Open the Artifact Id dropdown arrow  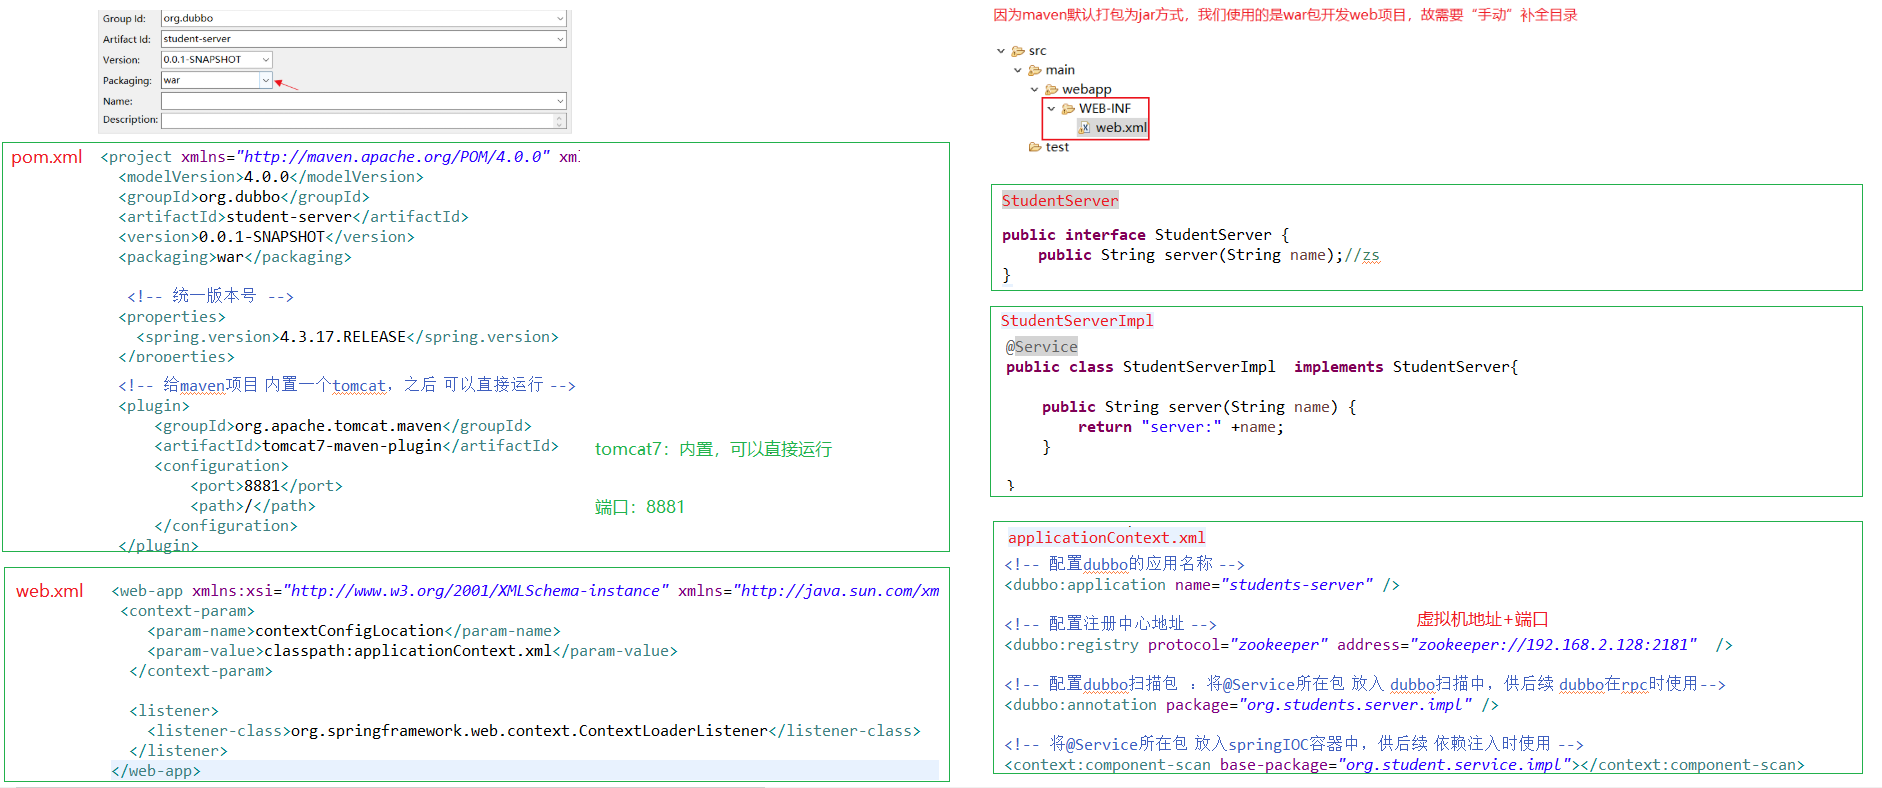click(560, 39)
